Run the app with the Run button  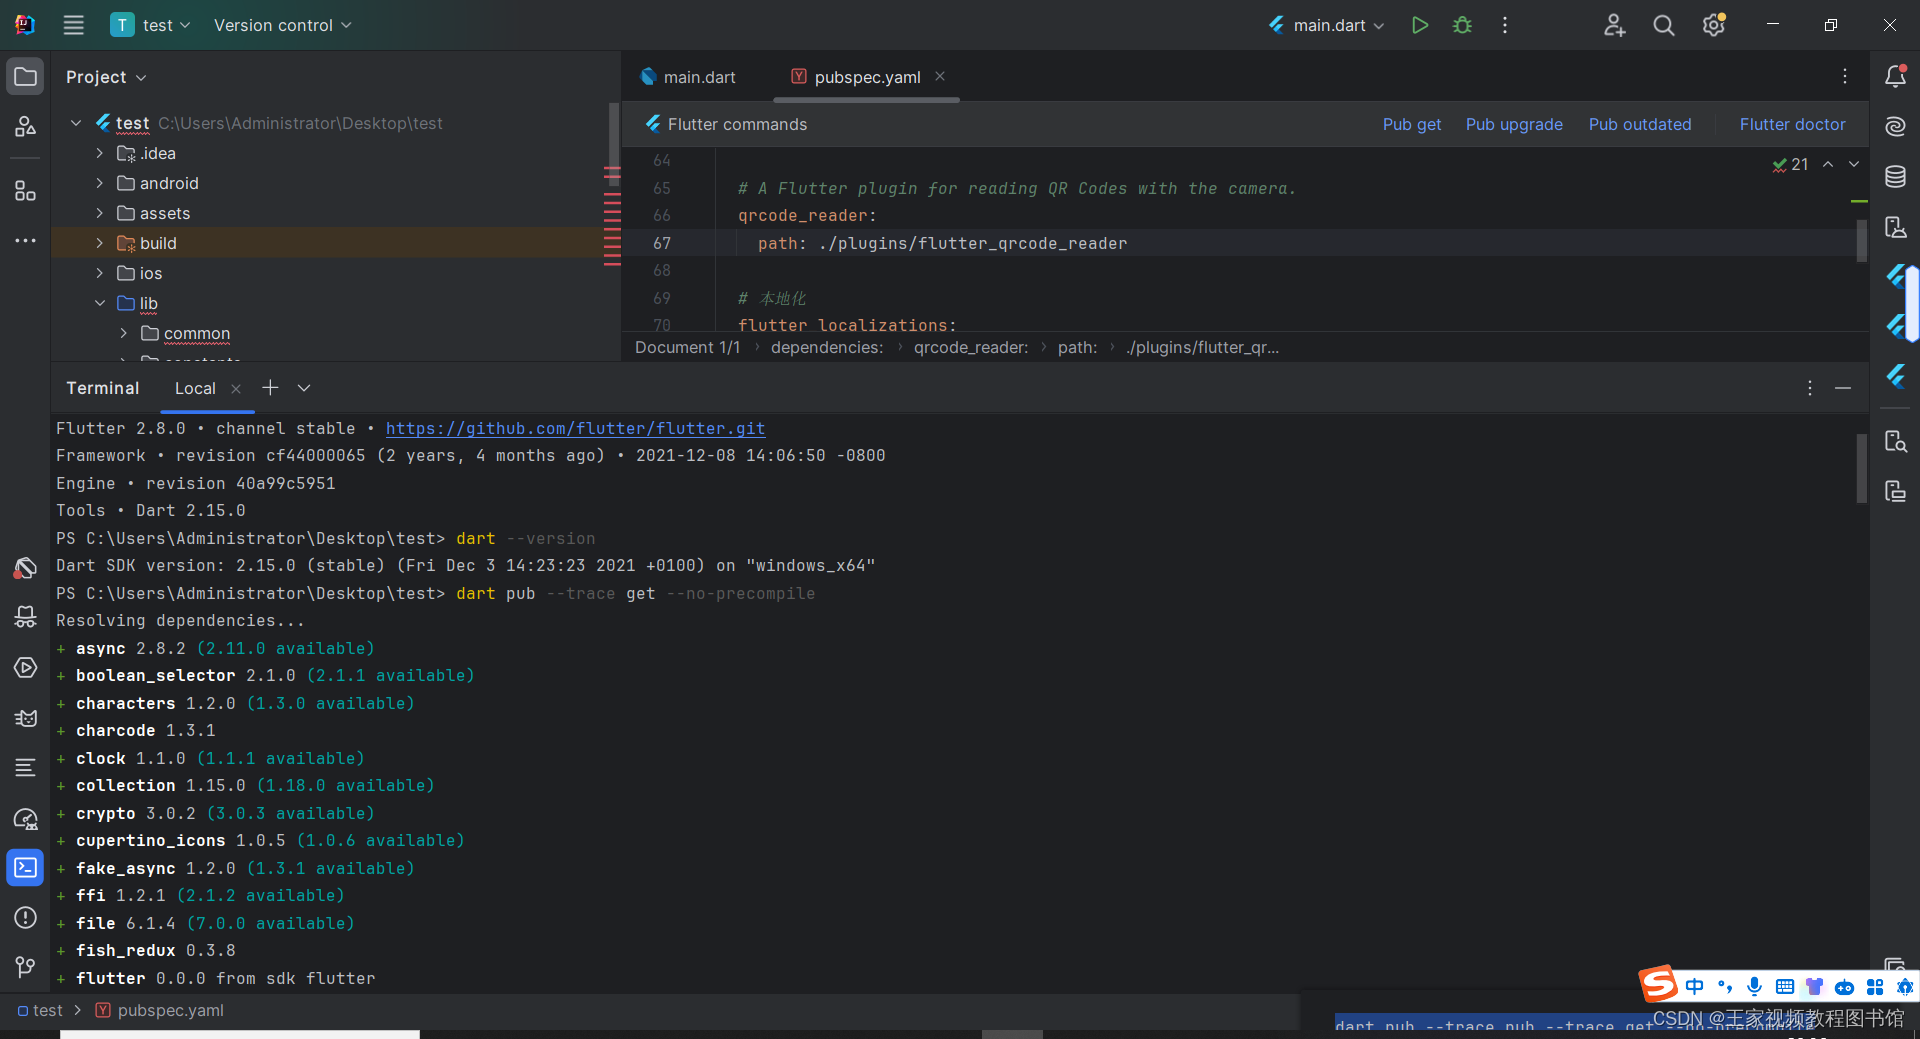point(1419,25)
